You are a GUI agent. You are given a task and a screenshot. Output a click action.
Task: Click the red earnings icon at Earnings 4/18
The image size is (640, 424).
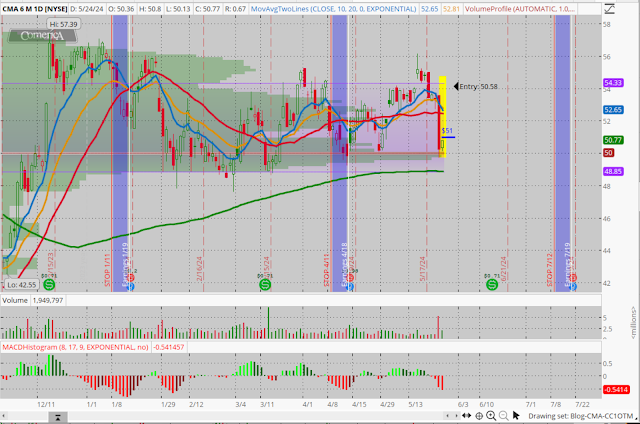(350, 278)
